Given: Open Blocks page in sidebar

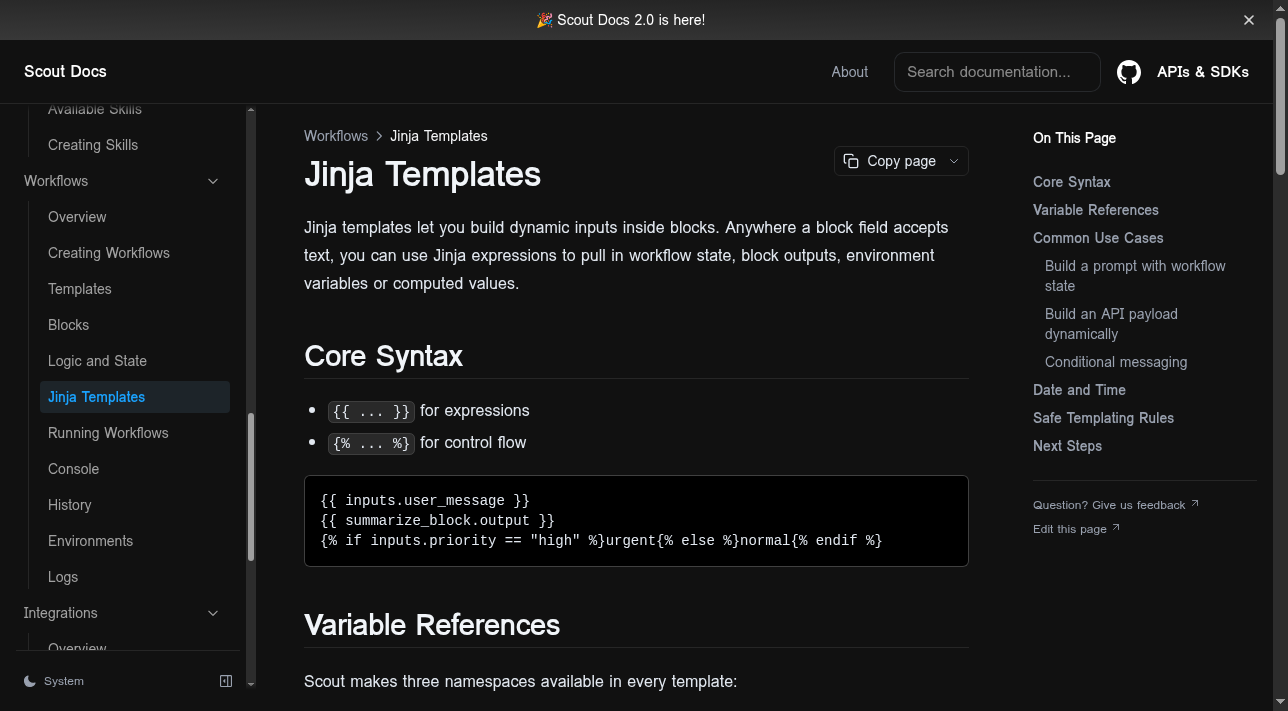Looking at the screenshot, I should click(x=68, y=325).
